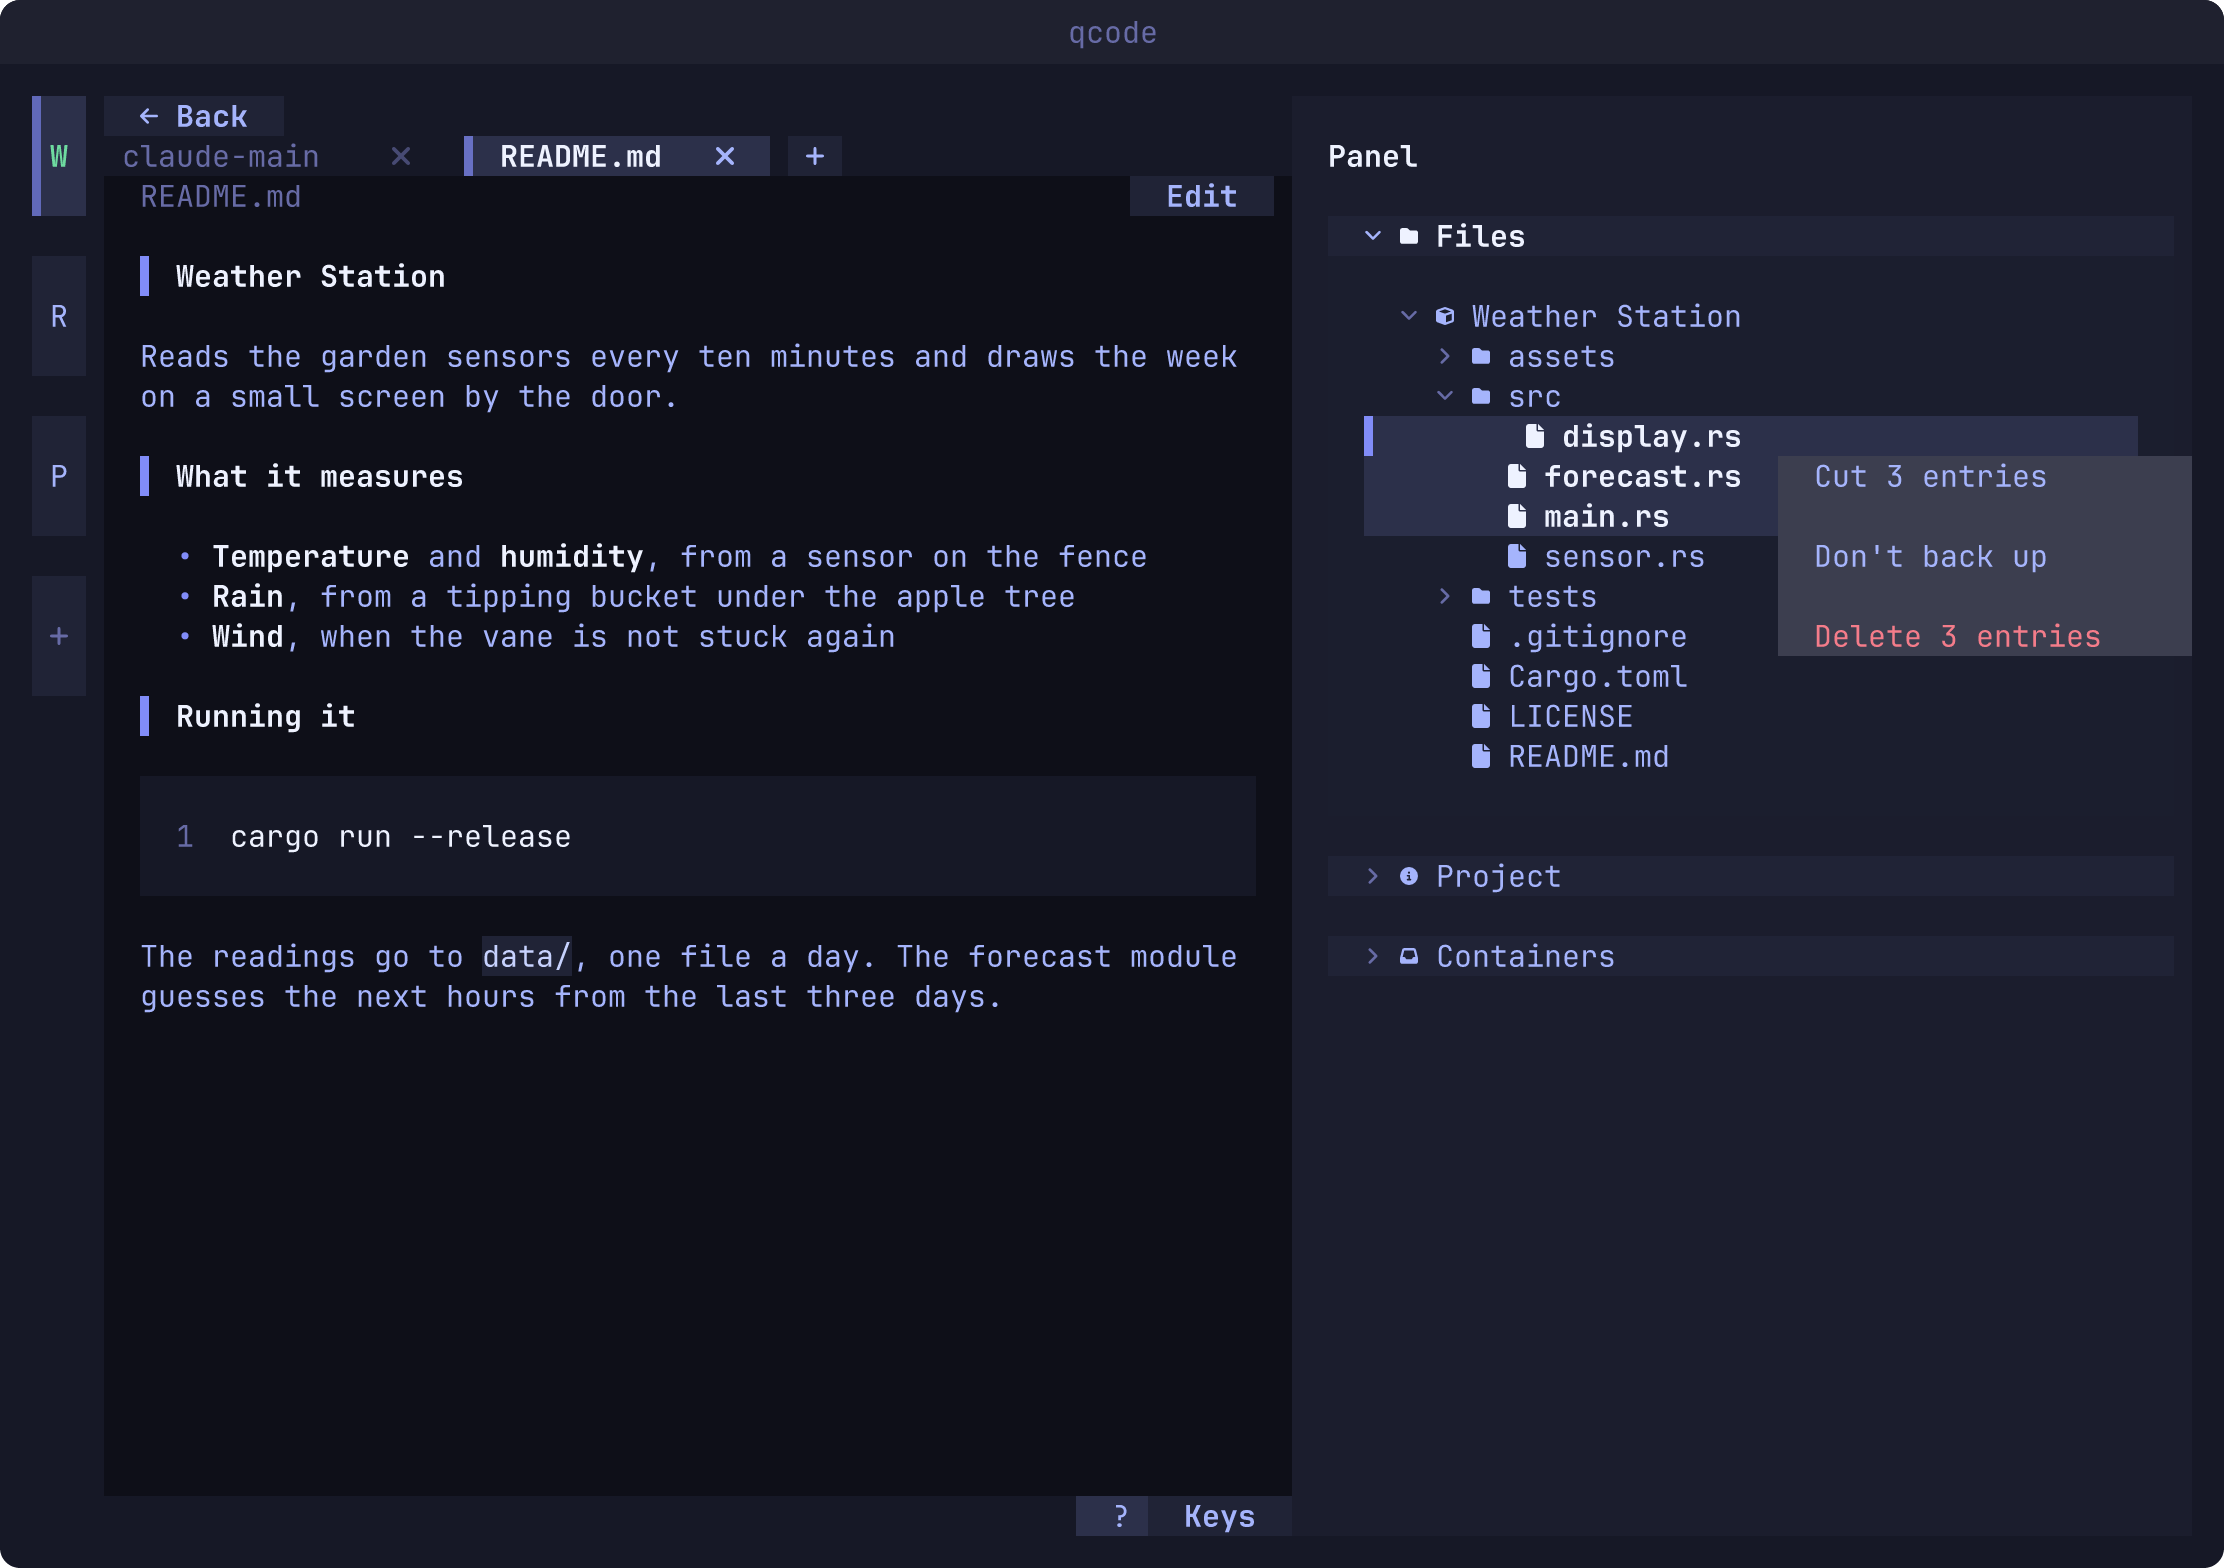This screenshot has height=1568, width=2224.
Task: Click the Containers section title
Action: 1526,956
